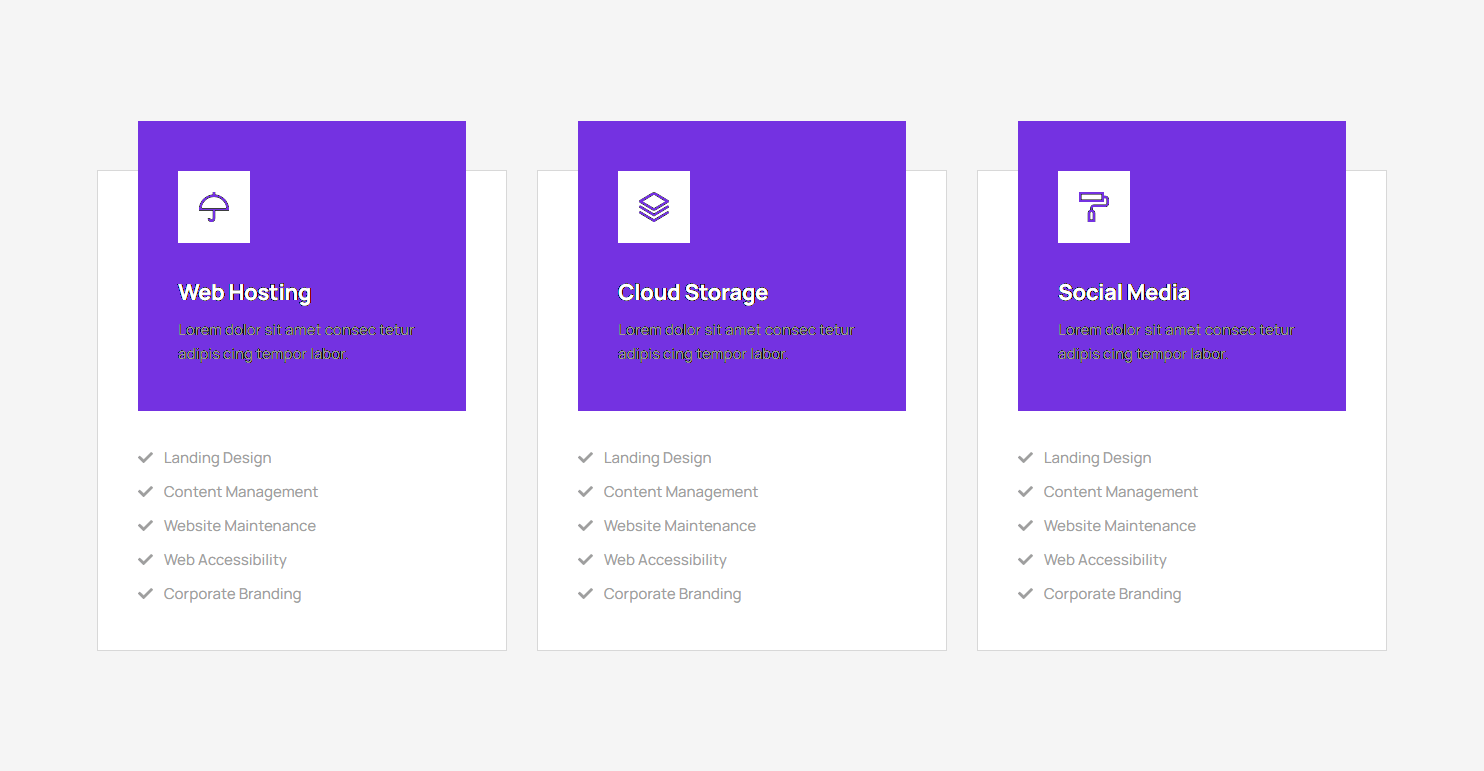1484x771 pixels.
Task: Click checkmark beside Landing Design under Web Hosting
Action: pos(145,458)
